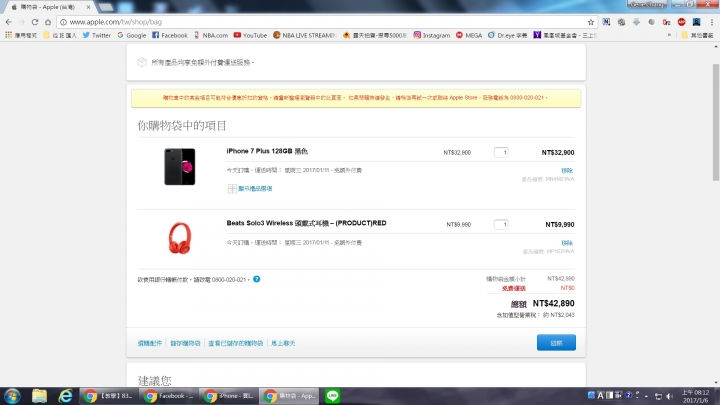Viewport: 720px width, 405px height.
Task: Switch to the iPhone Chrome taskbar window
Action: click(x=229, y=396)
